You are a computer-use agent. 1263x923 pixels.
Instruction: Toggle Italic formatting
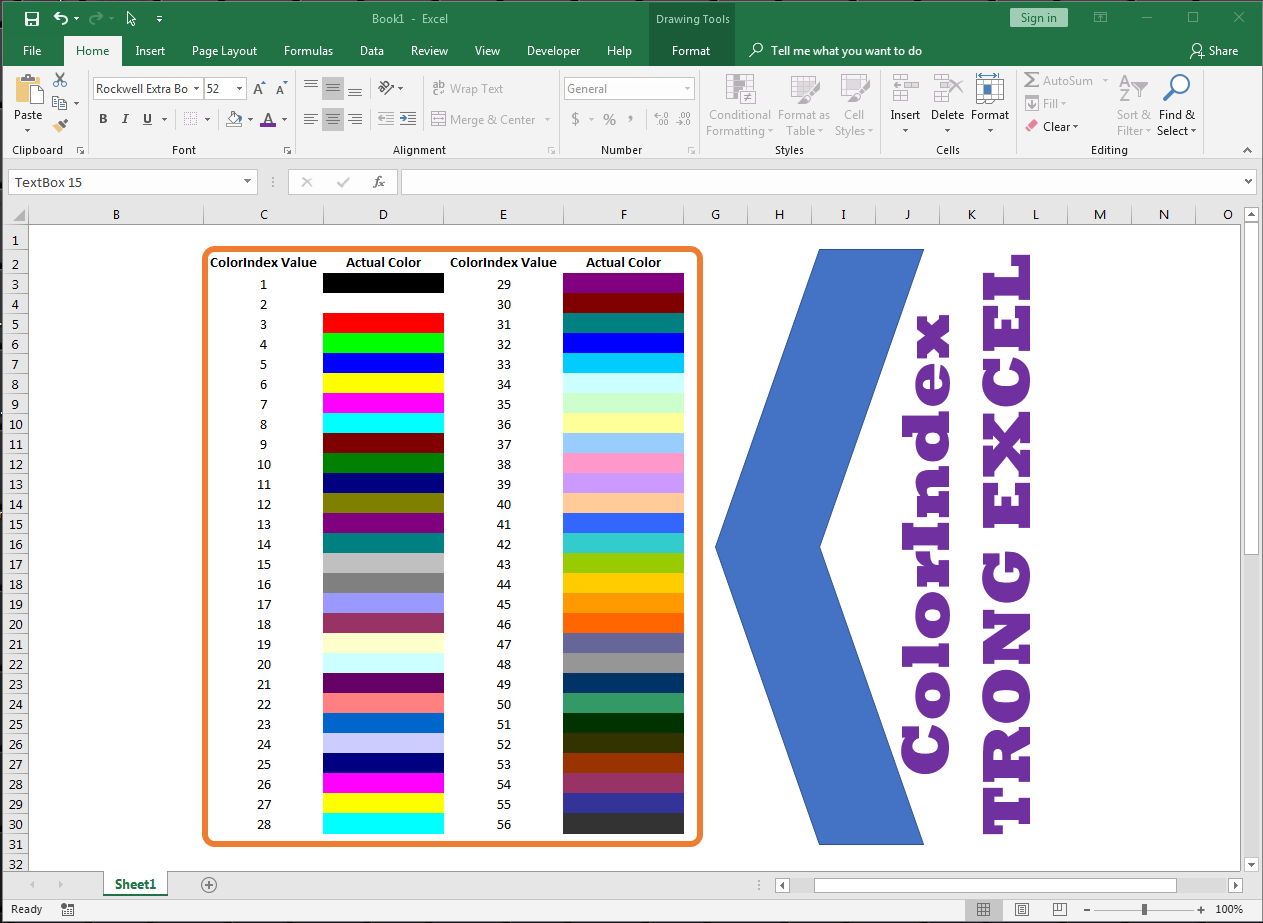click(125, 119)
